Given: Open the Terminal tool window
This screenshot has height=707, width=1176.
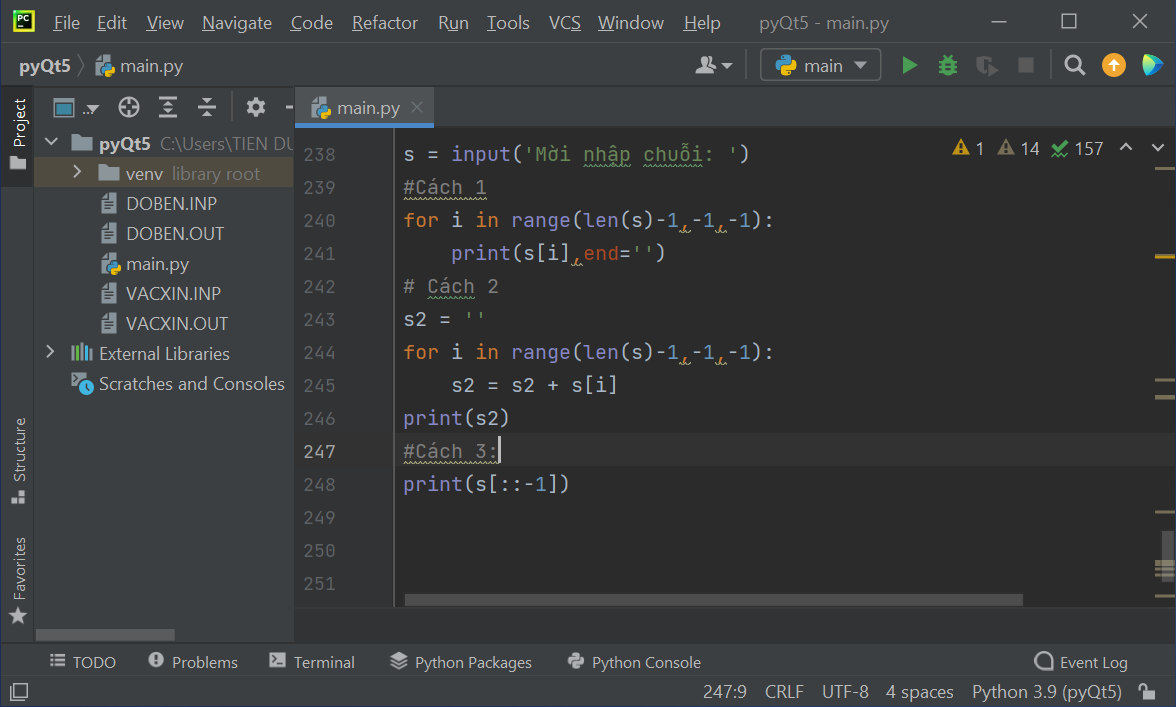Looking at the screenshot, I should 311,662.
